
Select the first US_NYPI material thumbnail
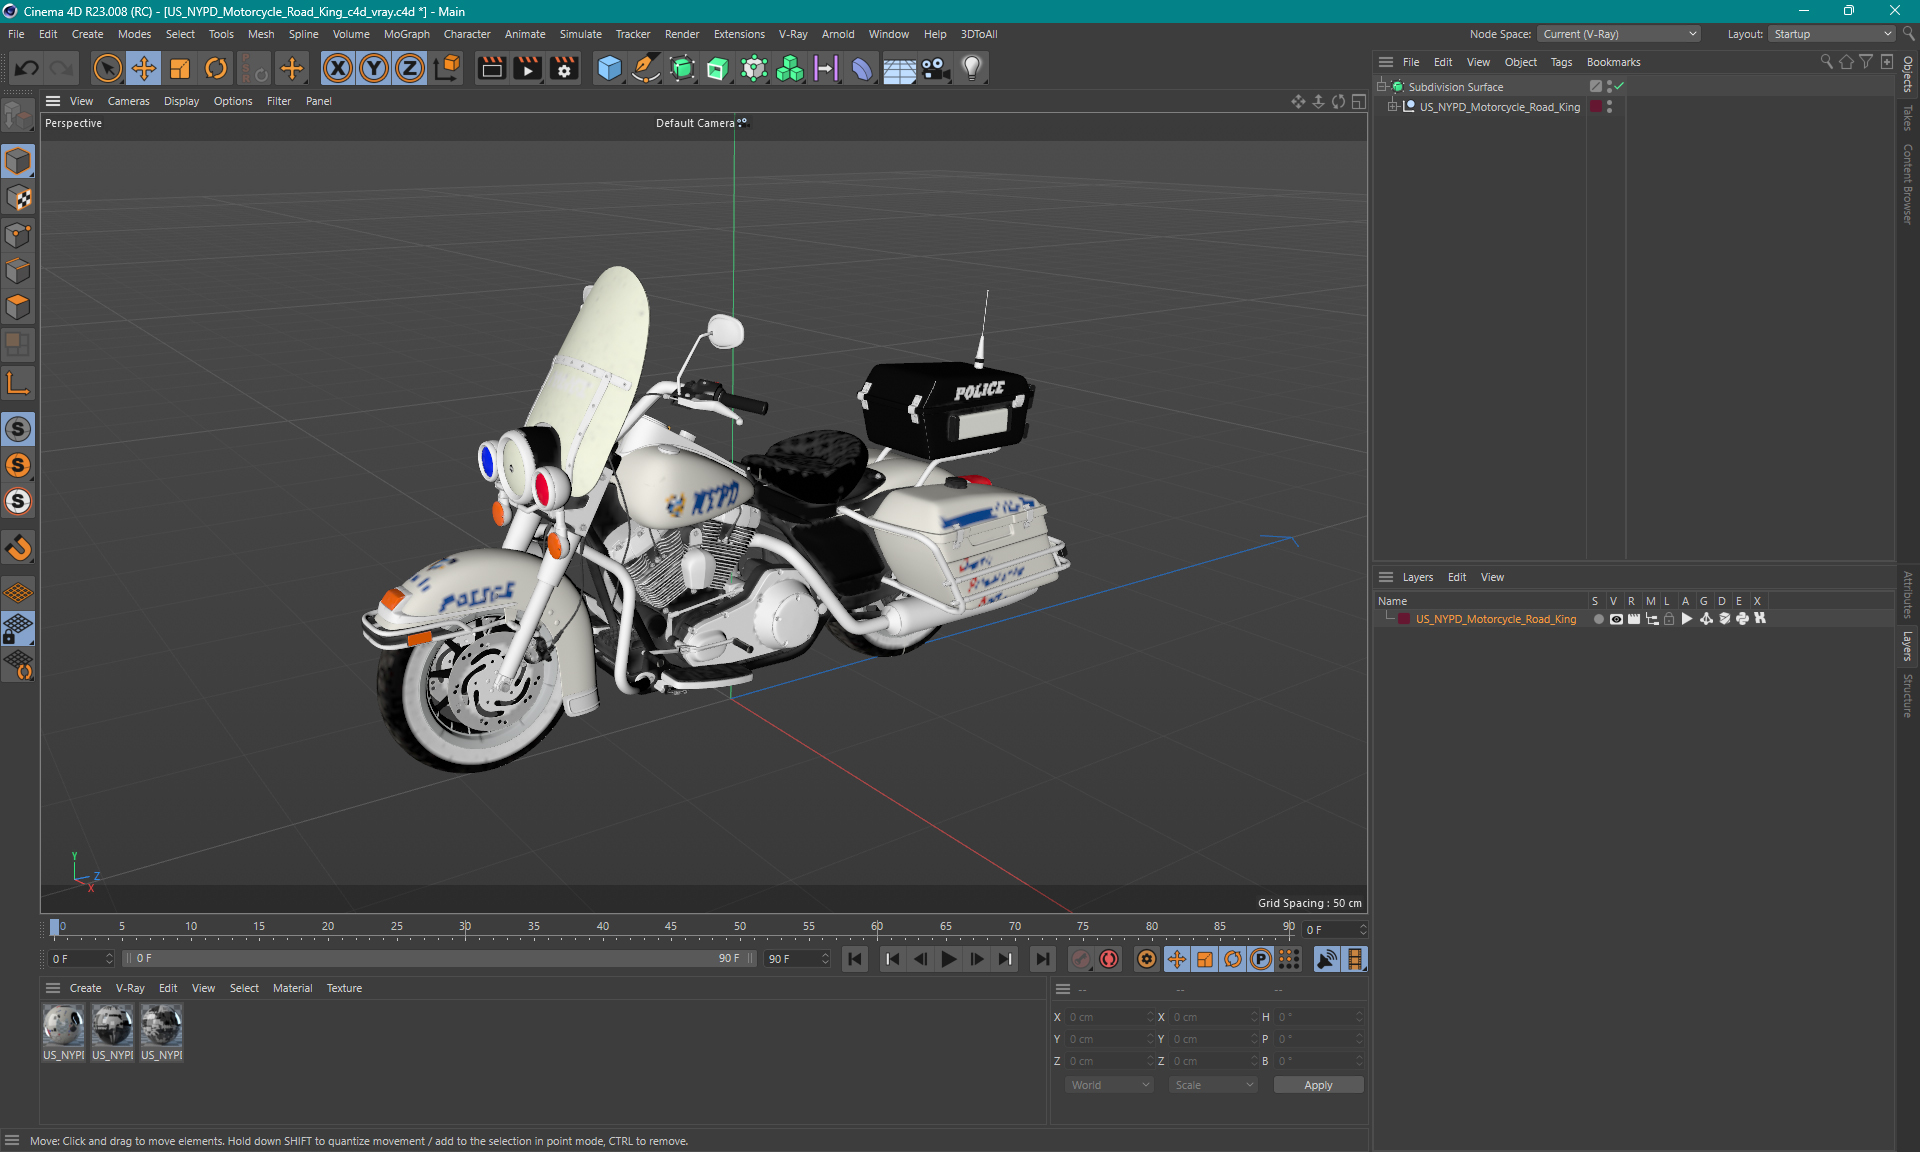pos(63,1025)
